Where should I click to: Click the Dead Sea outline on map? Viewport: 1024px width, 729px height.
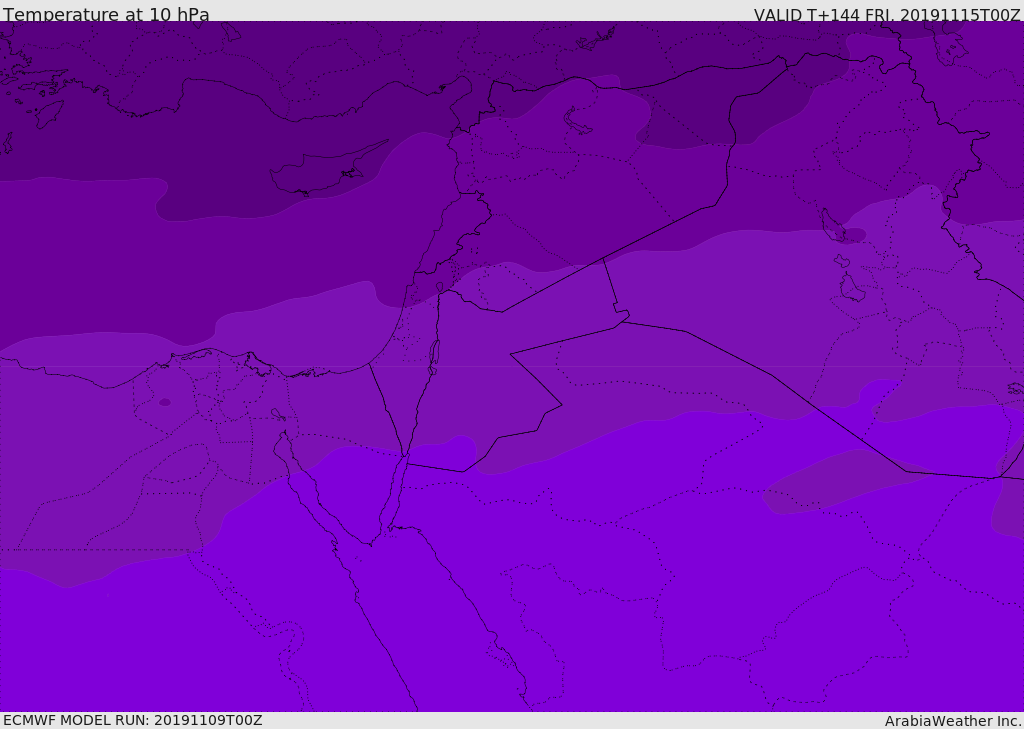tap(433, 357)
